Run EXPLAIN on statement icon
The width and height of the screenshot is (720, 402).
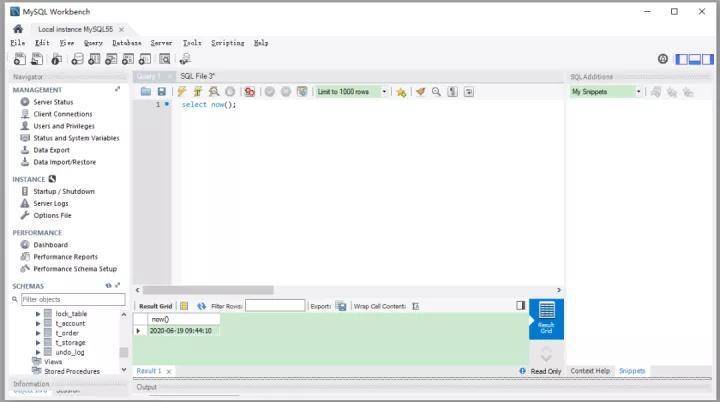tap(214, 91)
